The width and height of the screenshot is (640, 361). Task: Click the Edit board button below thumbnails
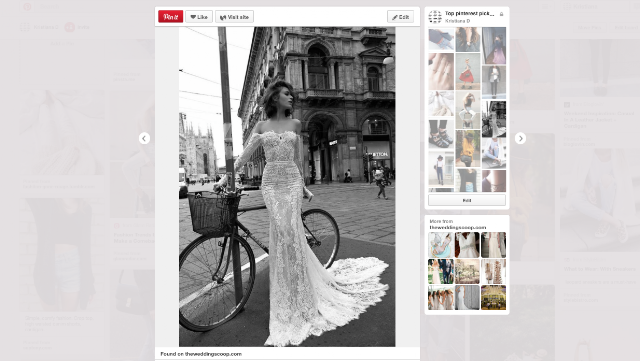coord(467,200)
